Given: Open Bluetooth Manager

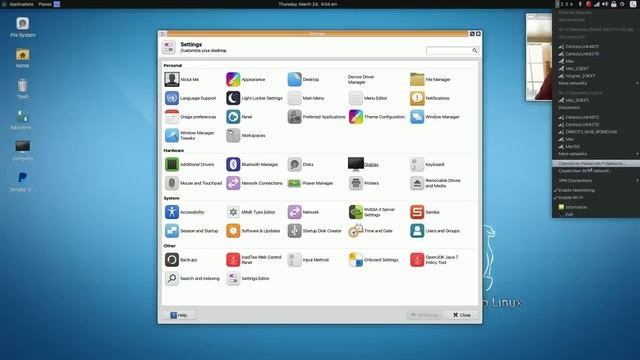Looking at the screenshot, I should pyautogui.click(x=252, y=164).
